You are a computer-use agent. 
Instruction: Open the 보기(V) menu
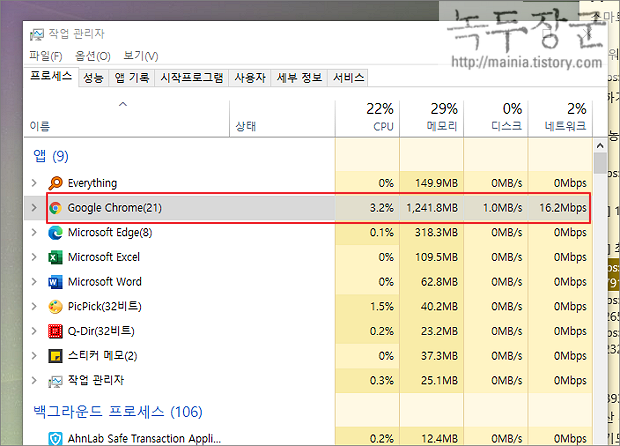coord(141,56)
